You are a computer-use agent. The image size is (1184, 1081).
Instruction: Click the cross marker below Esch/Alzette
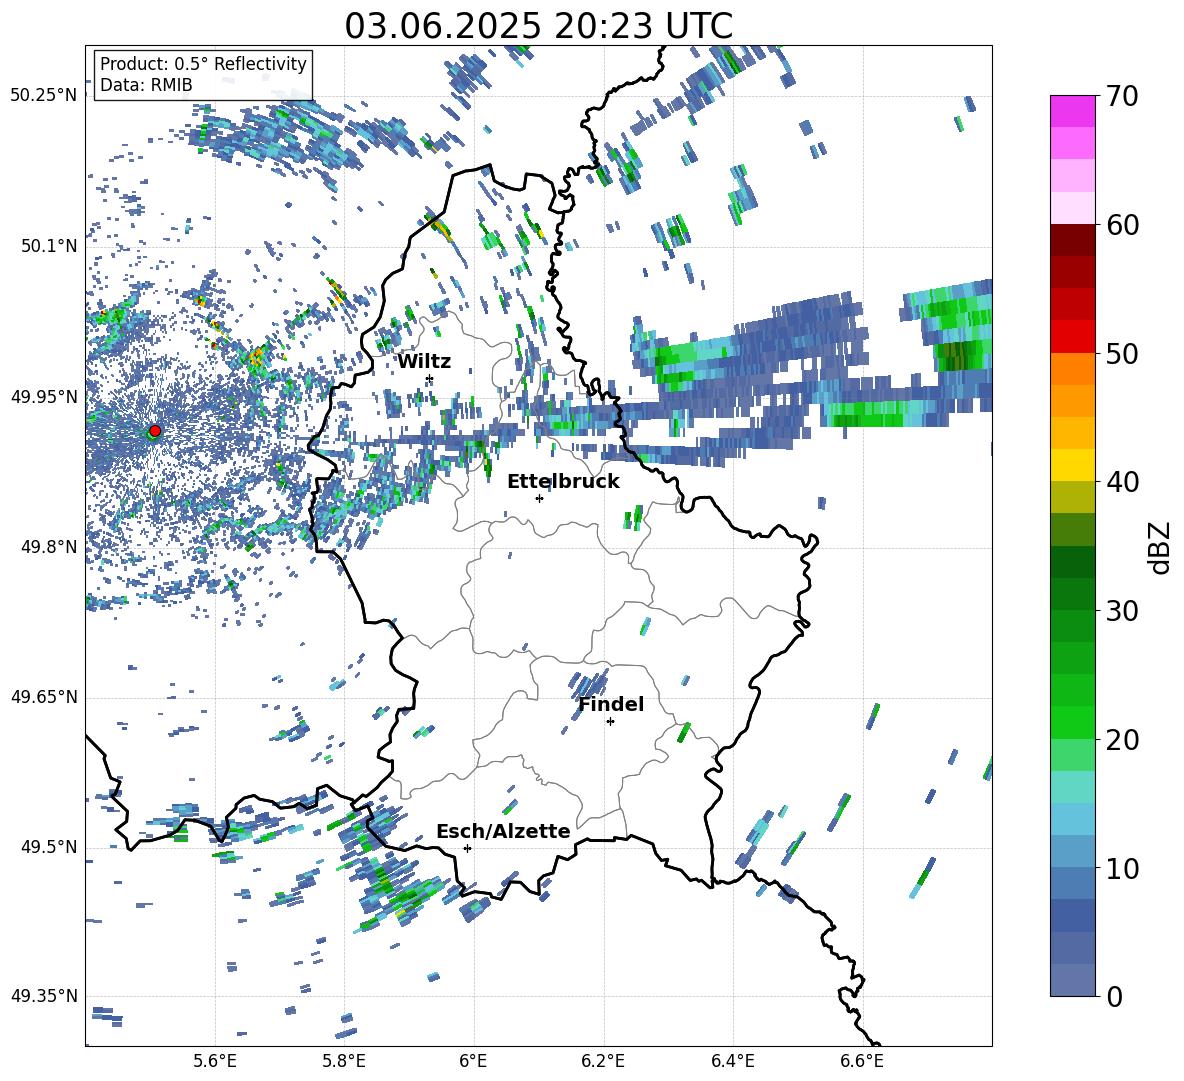467,848
